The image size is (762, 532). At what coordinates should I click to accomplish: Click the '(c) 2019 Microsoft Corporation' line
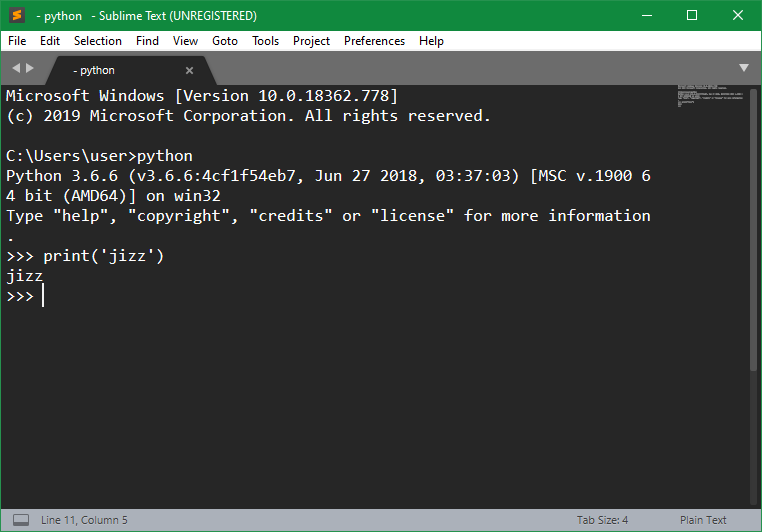point(248,116)
